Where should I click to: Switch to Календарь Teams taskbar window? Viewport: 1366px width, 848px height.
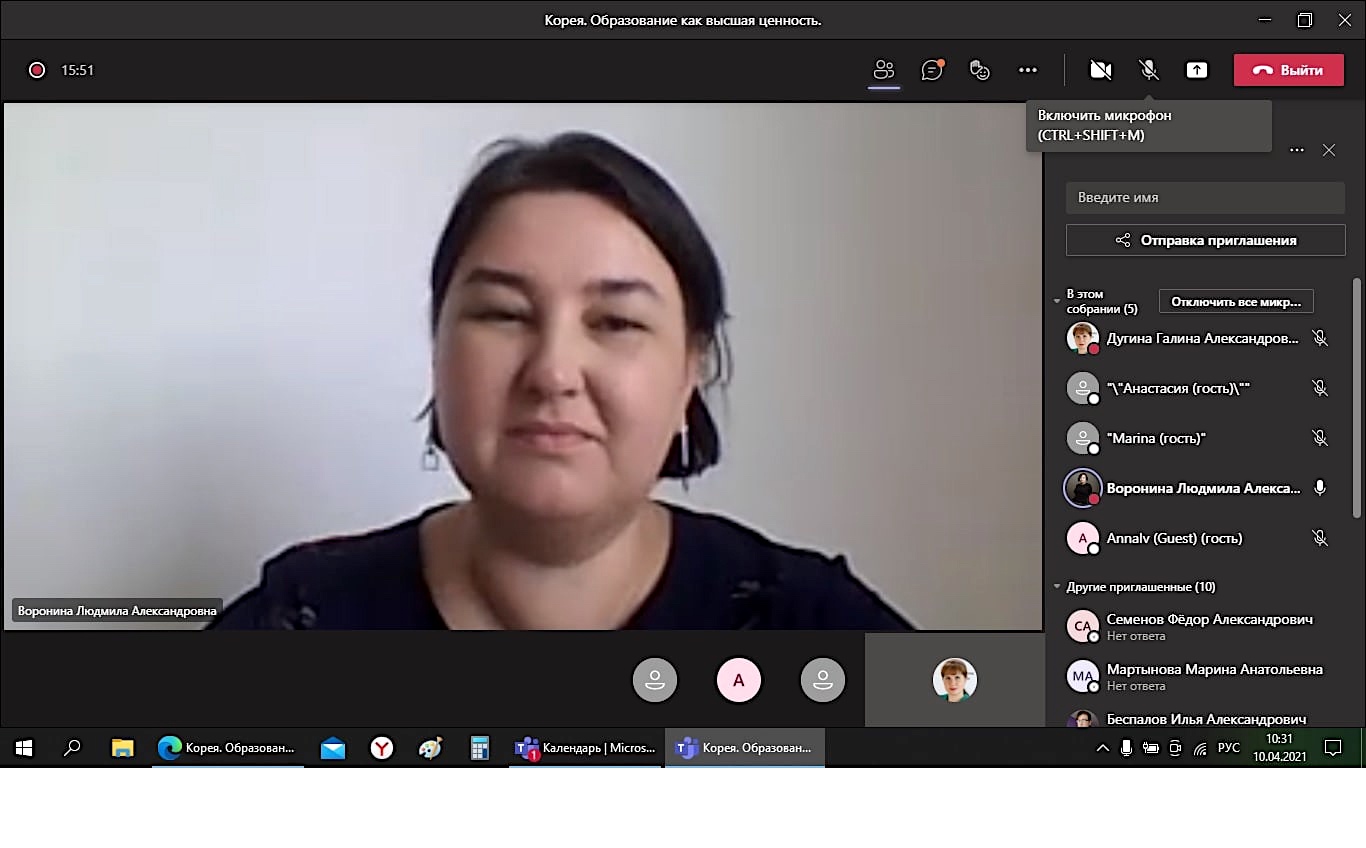click(x=585, y=748)
